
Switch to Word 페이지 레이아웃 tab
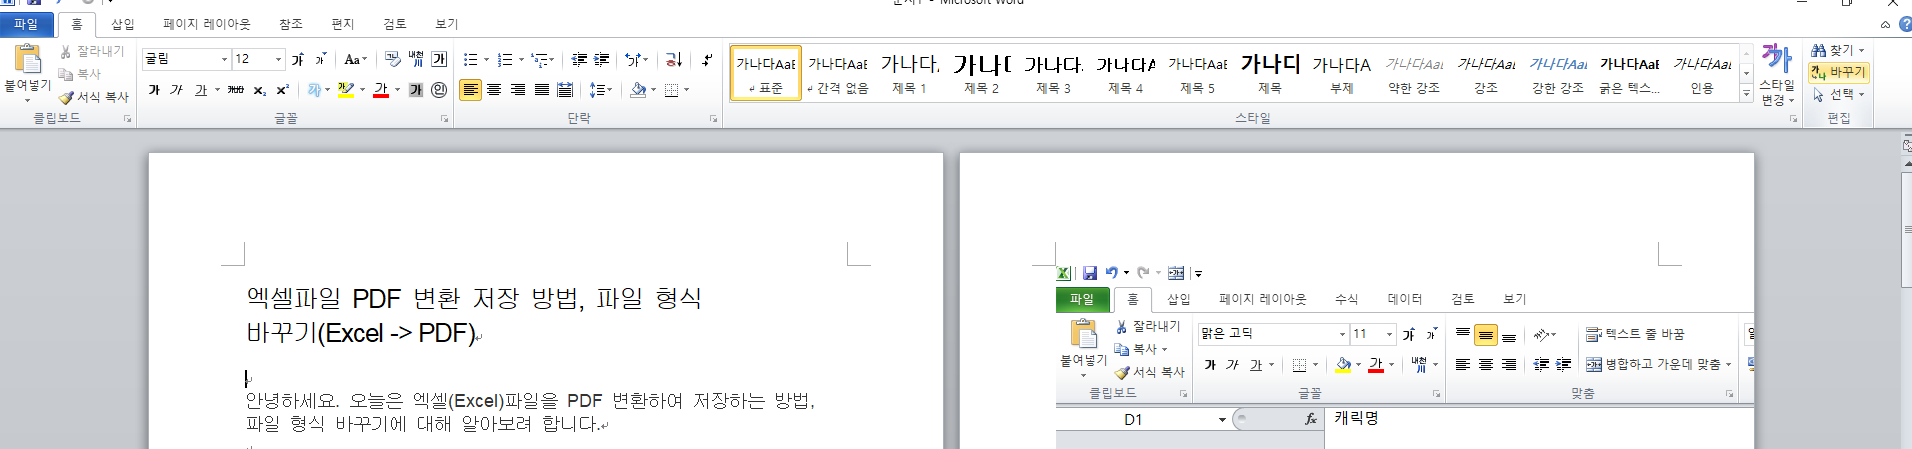point(207,24)
